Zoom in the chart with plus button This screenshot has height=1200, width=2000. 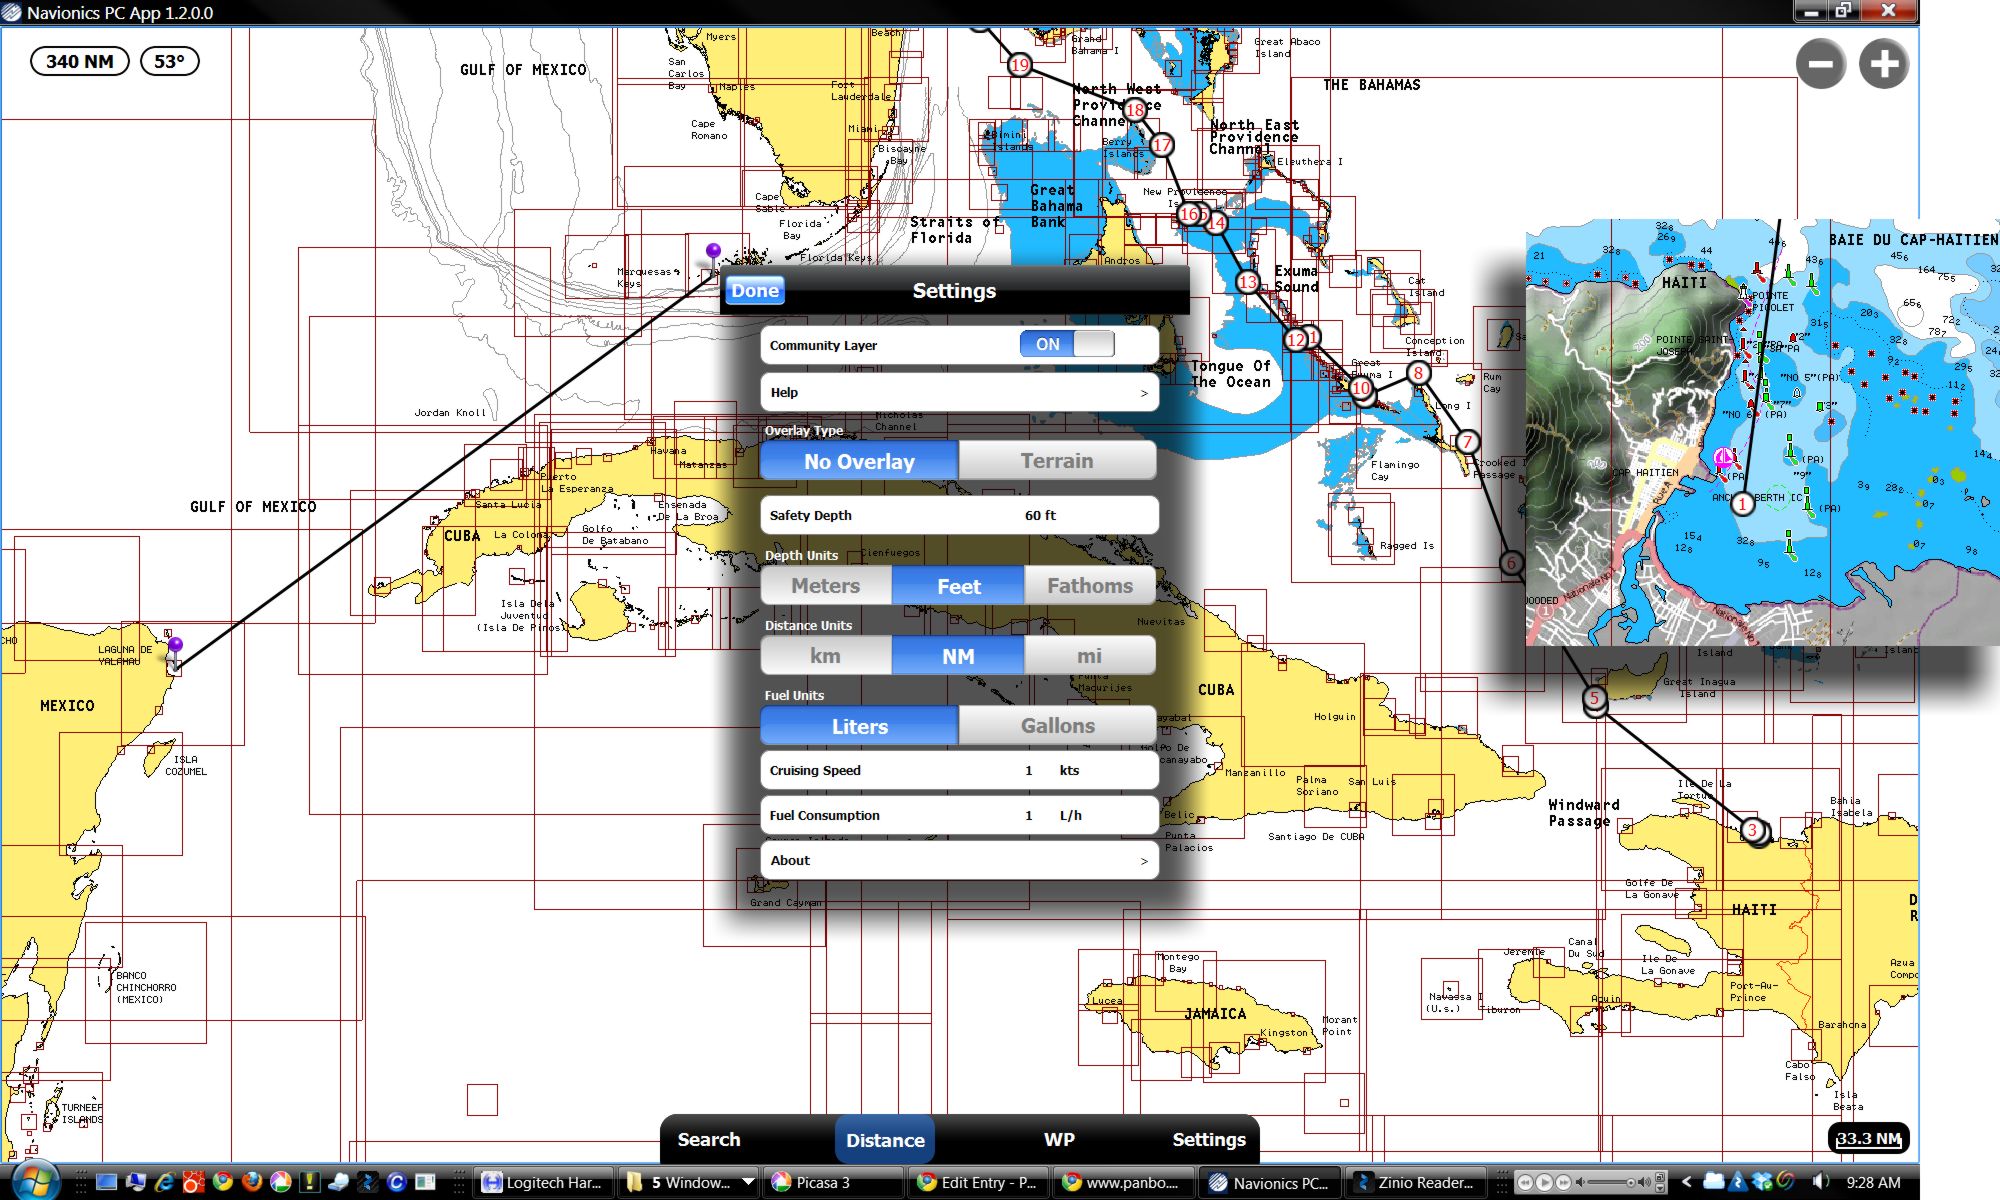click(x=1884, y=64)
